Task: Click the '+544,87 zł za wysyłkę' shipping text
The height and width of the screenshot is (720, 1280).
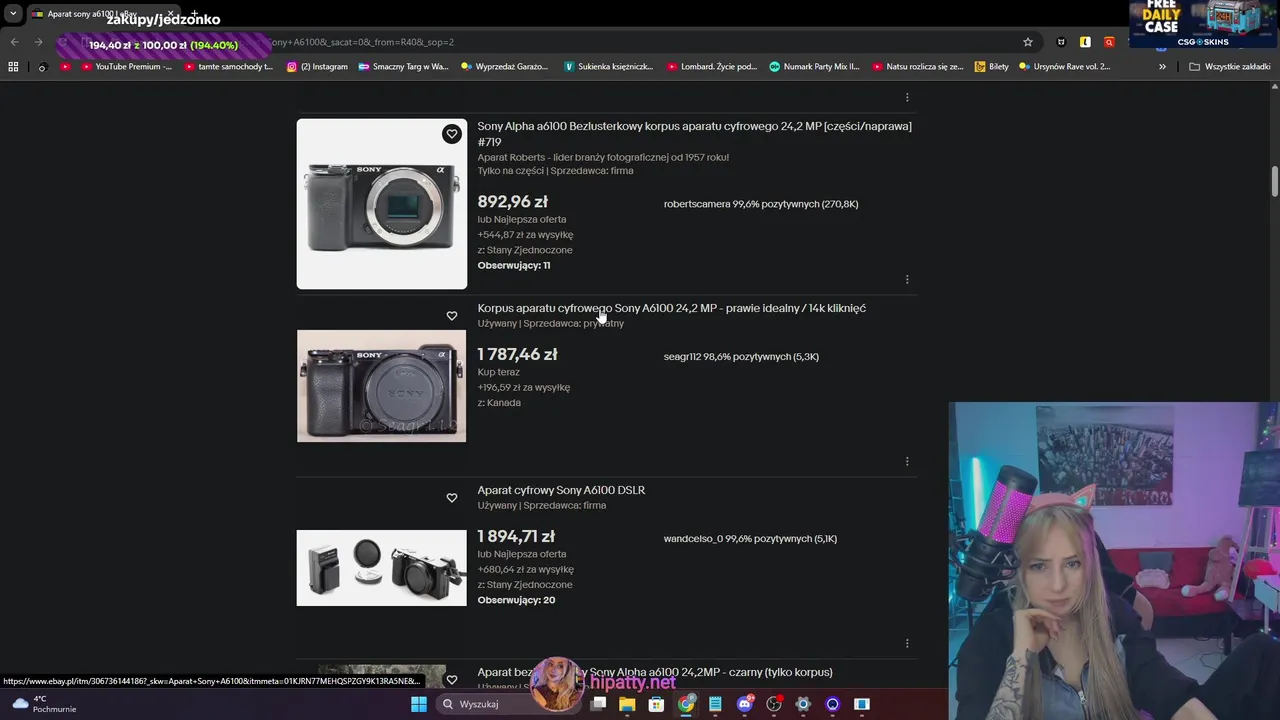Action: coord(525,235)
